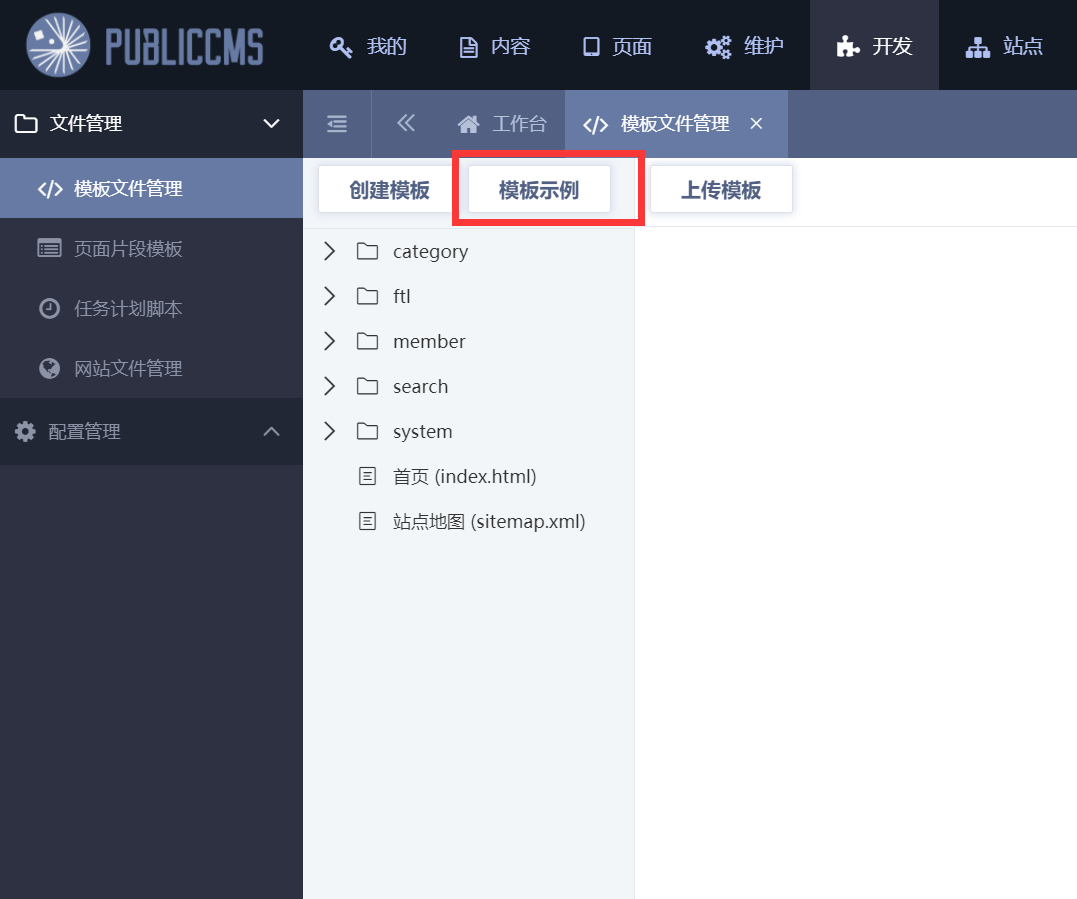Toggle the sidebar collapse hamburger icon
The image size is (1077, 899).
[337, 124]
